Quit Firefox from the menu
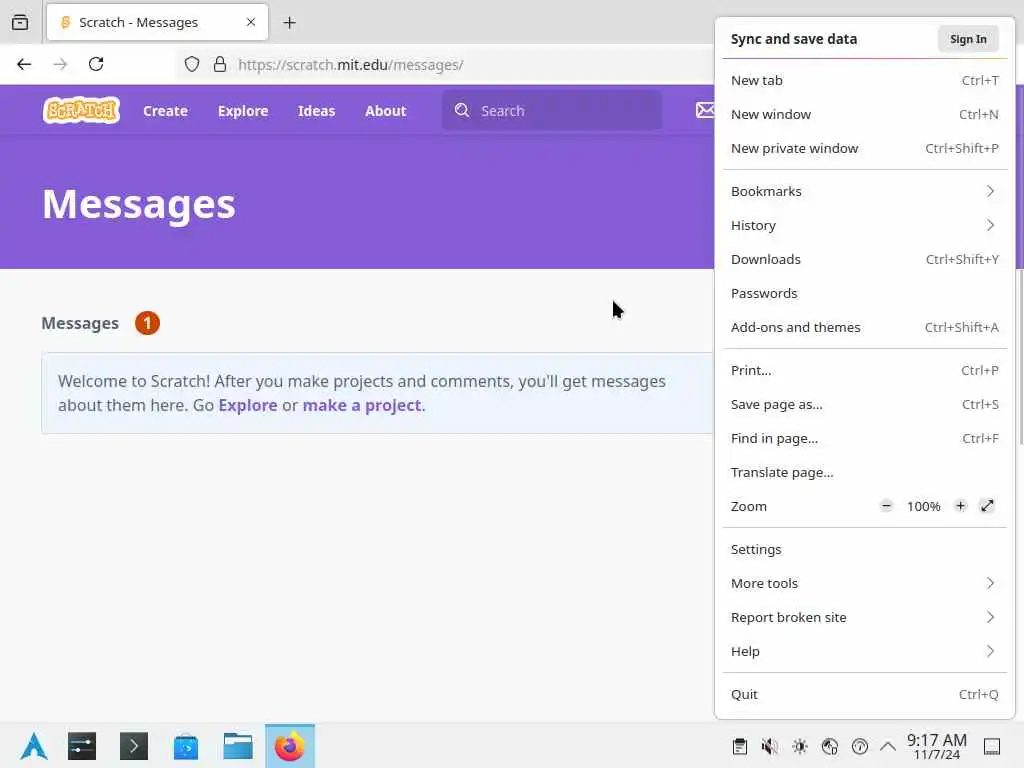 865,694
